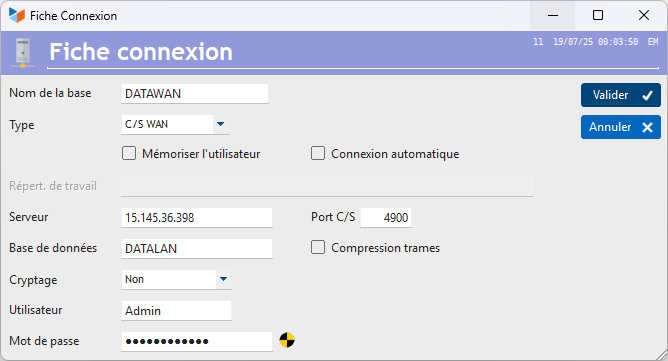
Task: Maximize the Fiche Connexion window
Action: pos(598,15)
